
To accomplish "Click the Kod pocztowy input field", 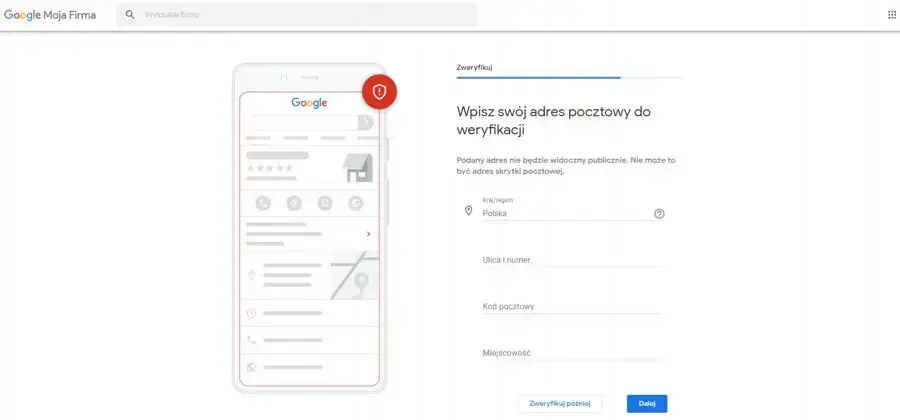I will point(571,307).
